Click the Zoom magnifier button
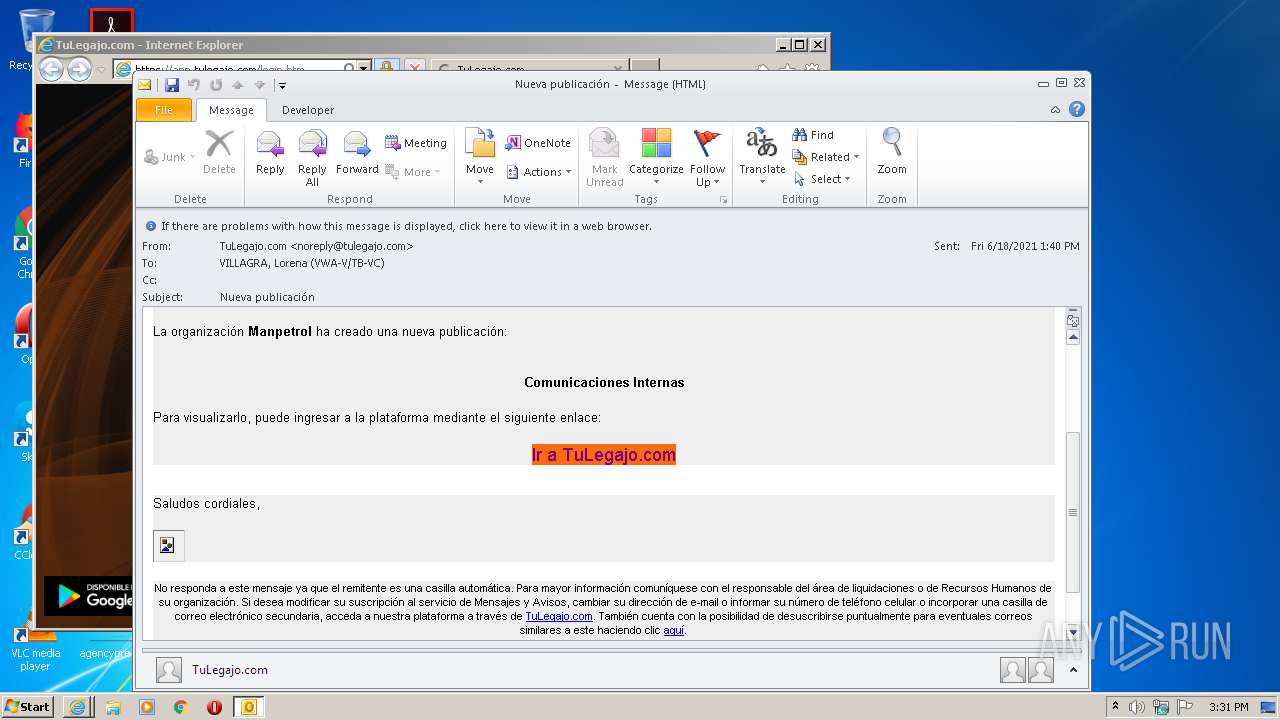 pyautogui.click(x=892, y=153)
